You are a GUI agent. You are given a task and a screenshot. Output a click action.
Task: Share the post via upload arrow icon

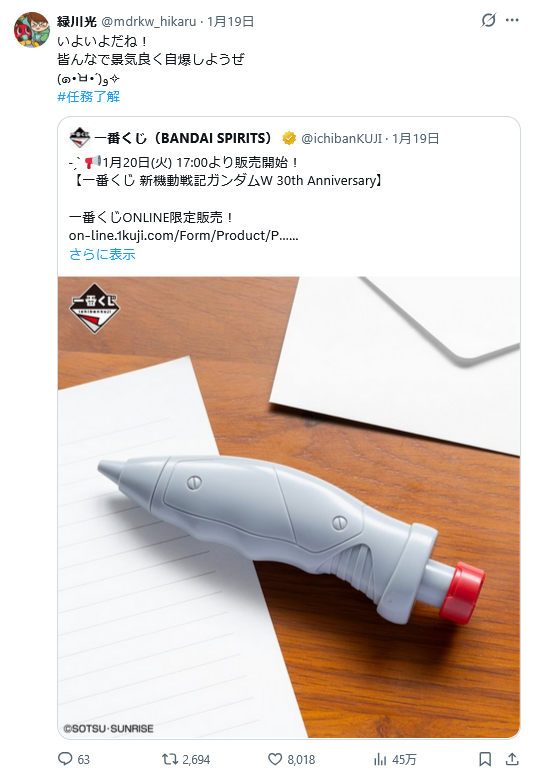click(x=512, y=759)
